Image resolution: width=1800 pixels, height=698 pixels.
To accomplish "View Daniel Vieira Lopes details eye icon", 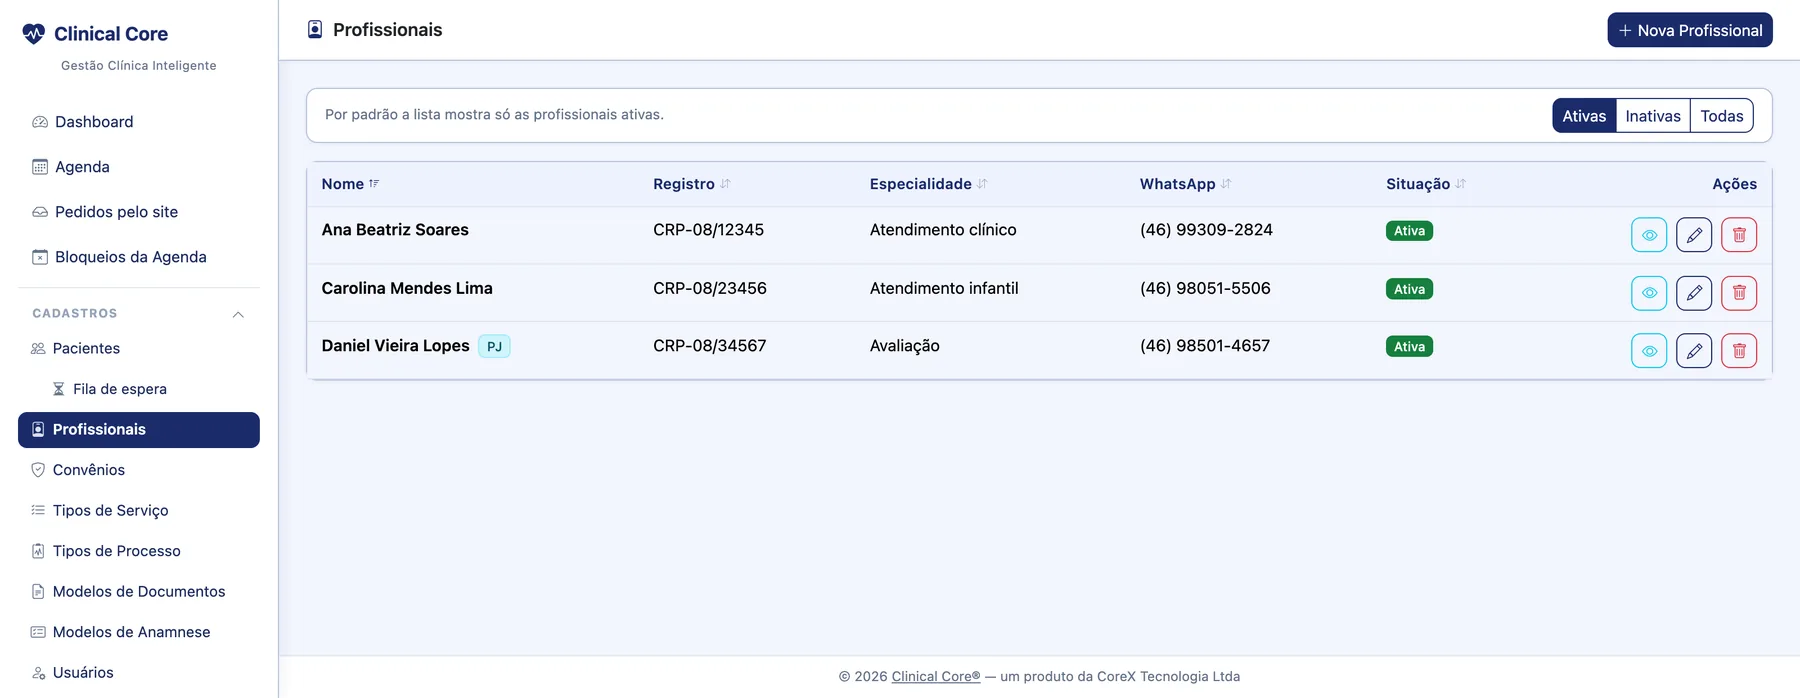I will pyautogui.click(x=1649, y=351).
